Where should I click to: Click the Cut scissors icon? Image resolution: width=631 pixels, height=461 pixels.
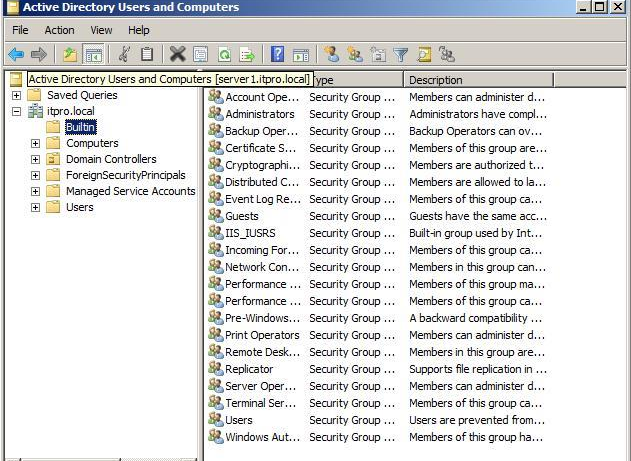tap(124, 54)
